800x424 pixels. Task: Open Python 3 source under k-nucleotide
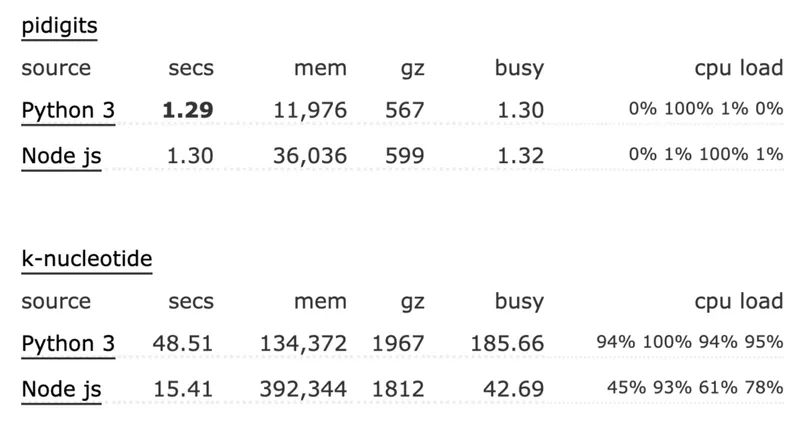click(x=68, y=344)
